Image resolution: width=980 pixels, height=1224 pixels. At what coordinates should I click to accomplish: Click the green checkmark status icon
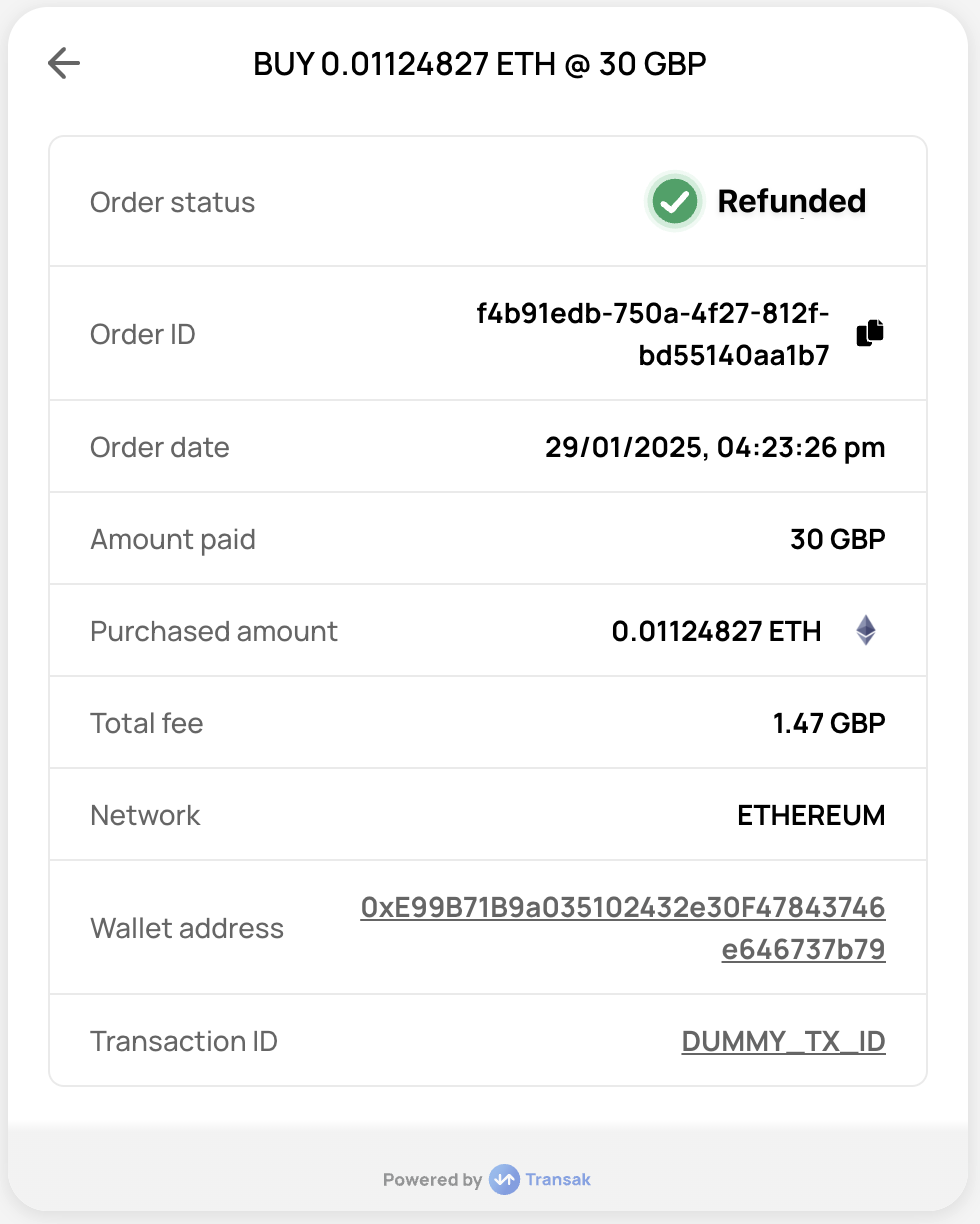coord(675,202)
